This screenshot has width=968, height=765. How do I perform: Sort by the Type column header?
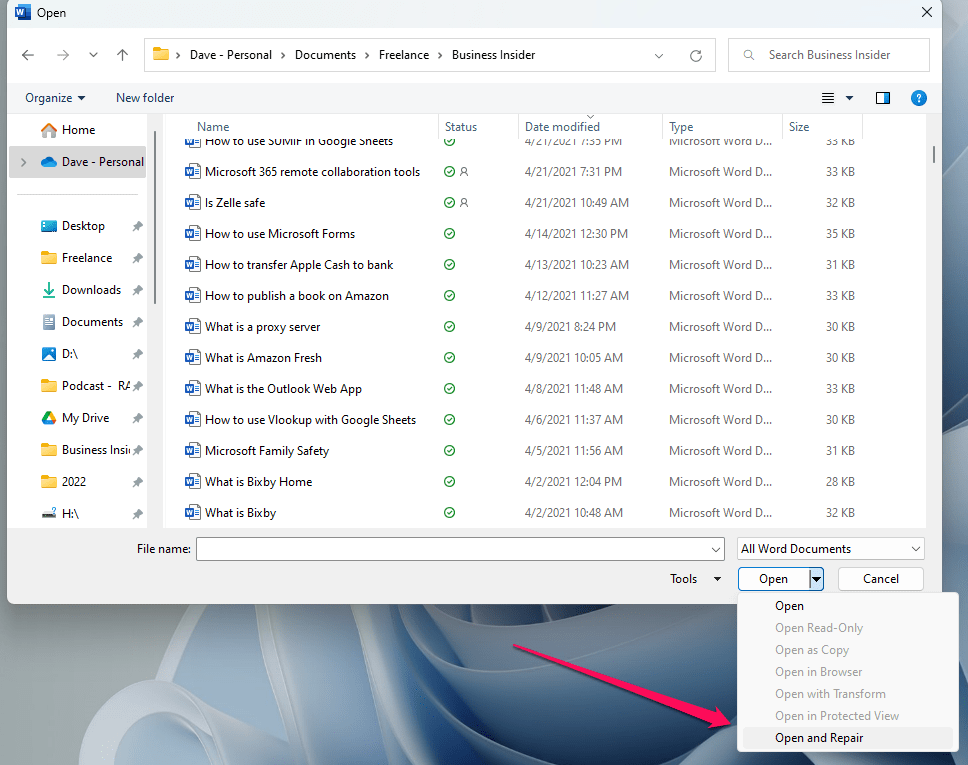click(681, 127)
